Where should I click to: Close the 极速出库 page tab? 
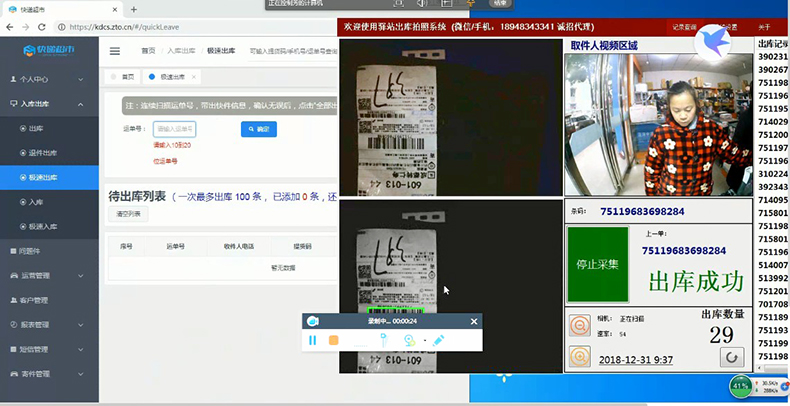pos(194,77)
